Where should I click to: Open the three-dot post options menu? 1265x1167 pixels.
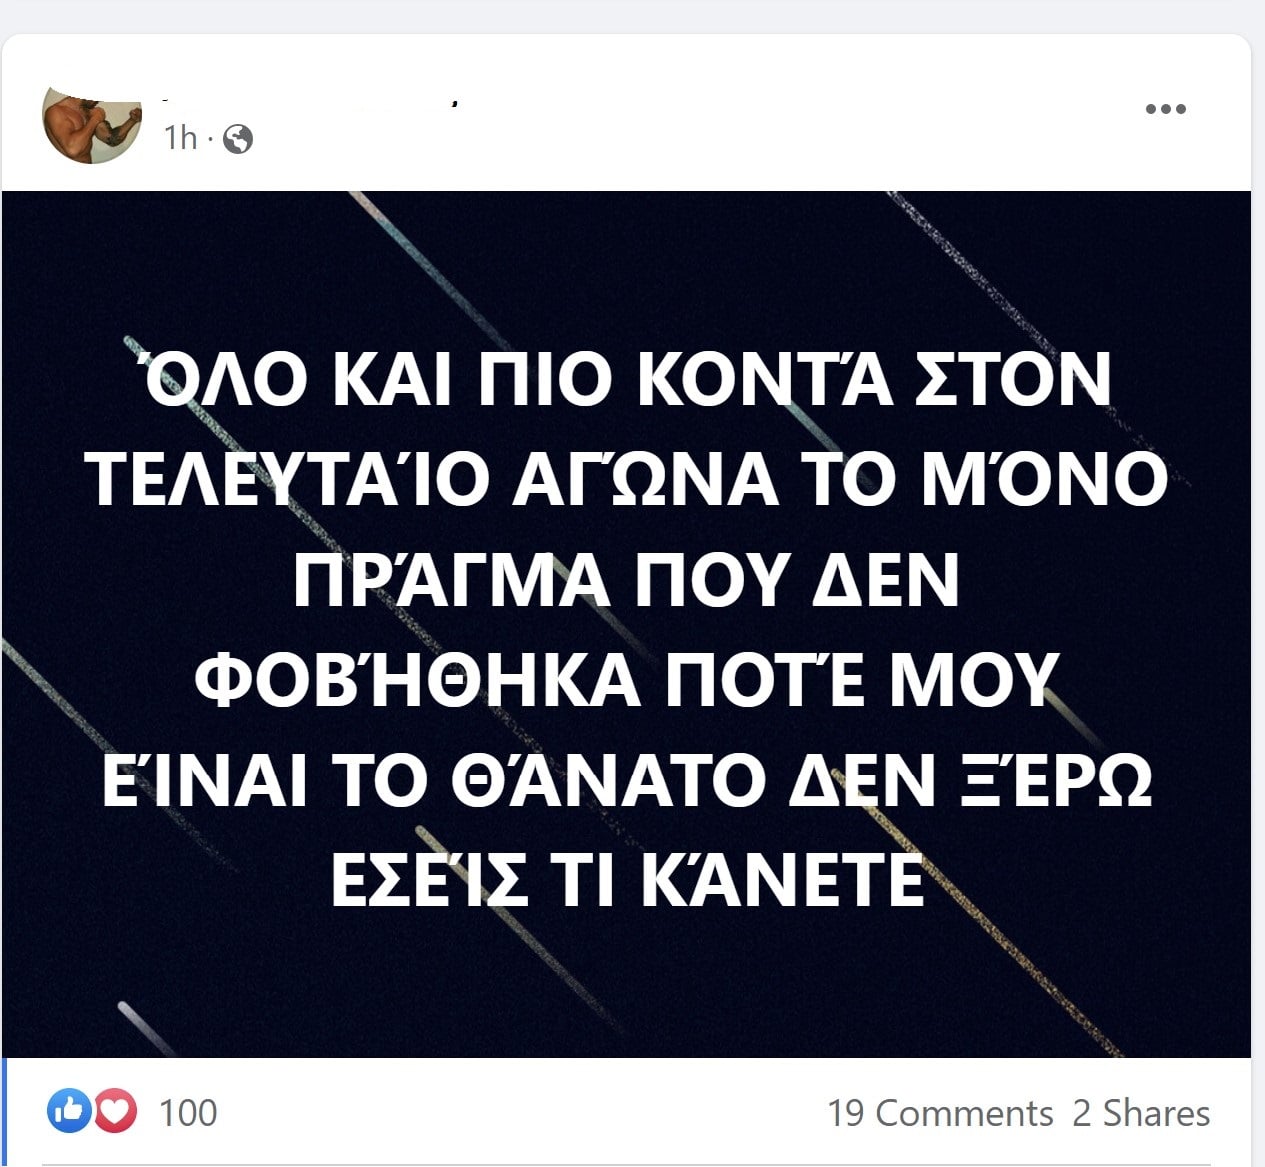[x=1165, y=109]
